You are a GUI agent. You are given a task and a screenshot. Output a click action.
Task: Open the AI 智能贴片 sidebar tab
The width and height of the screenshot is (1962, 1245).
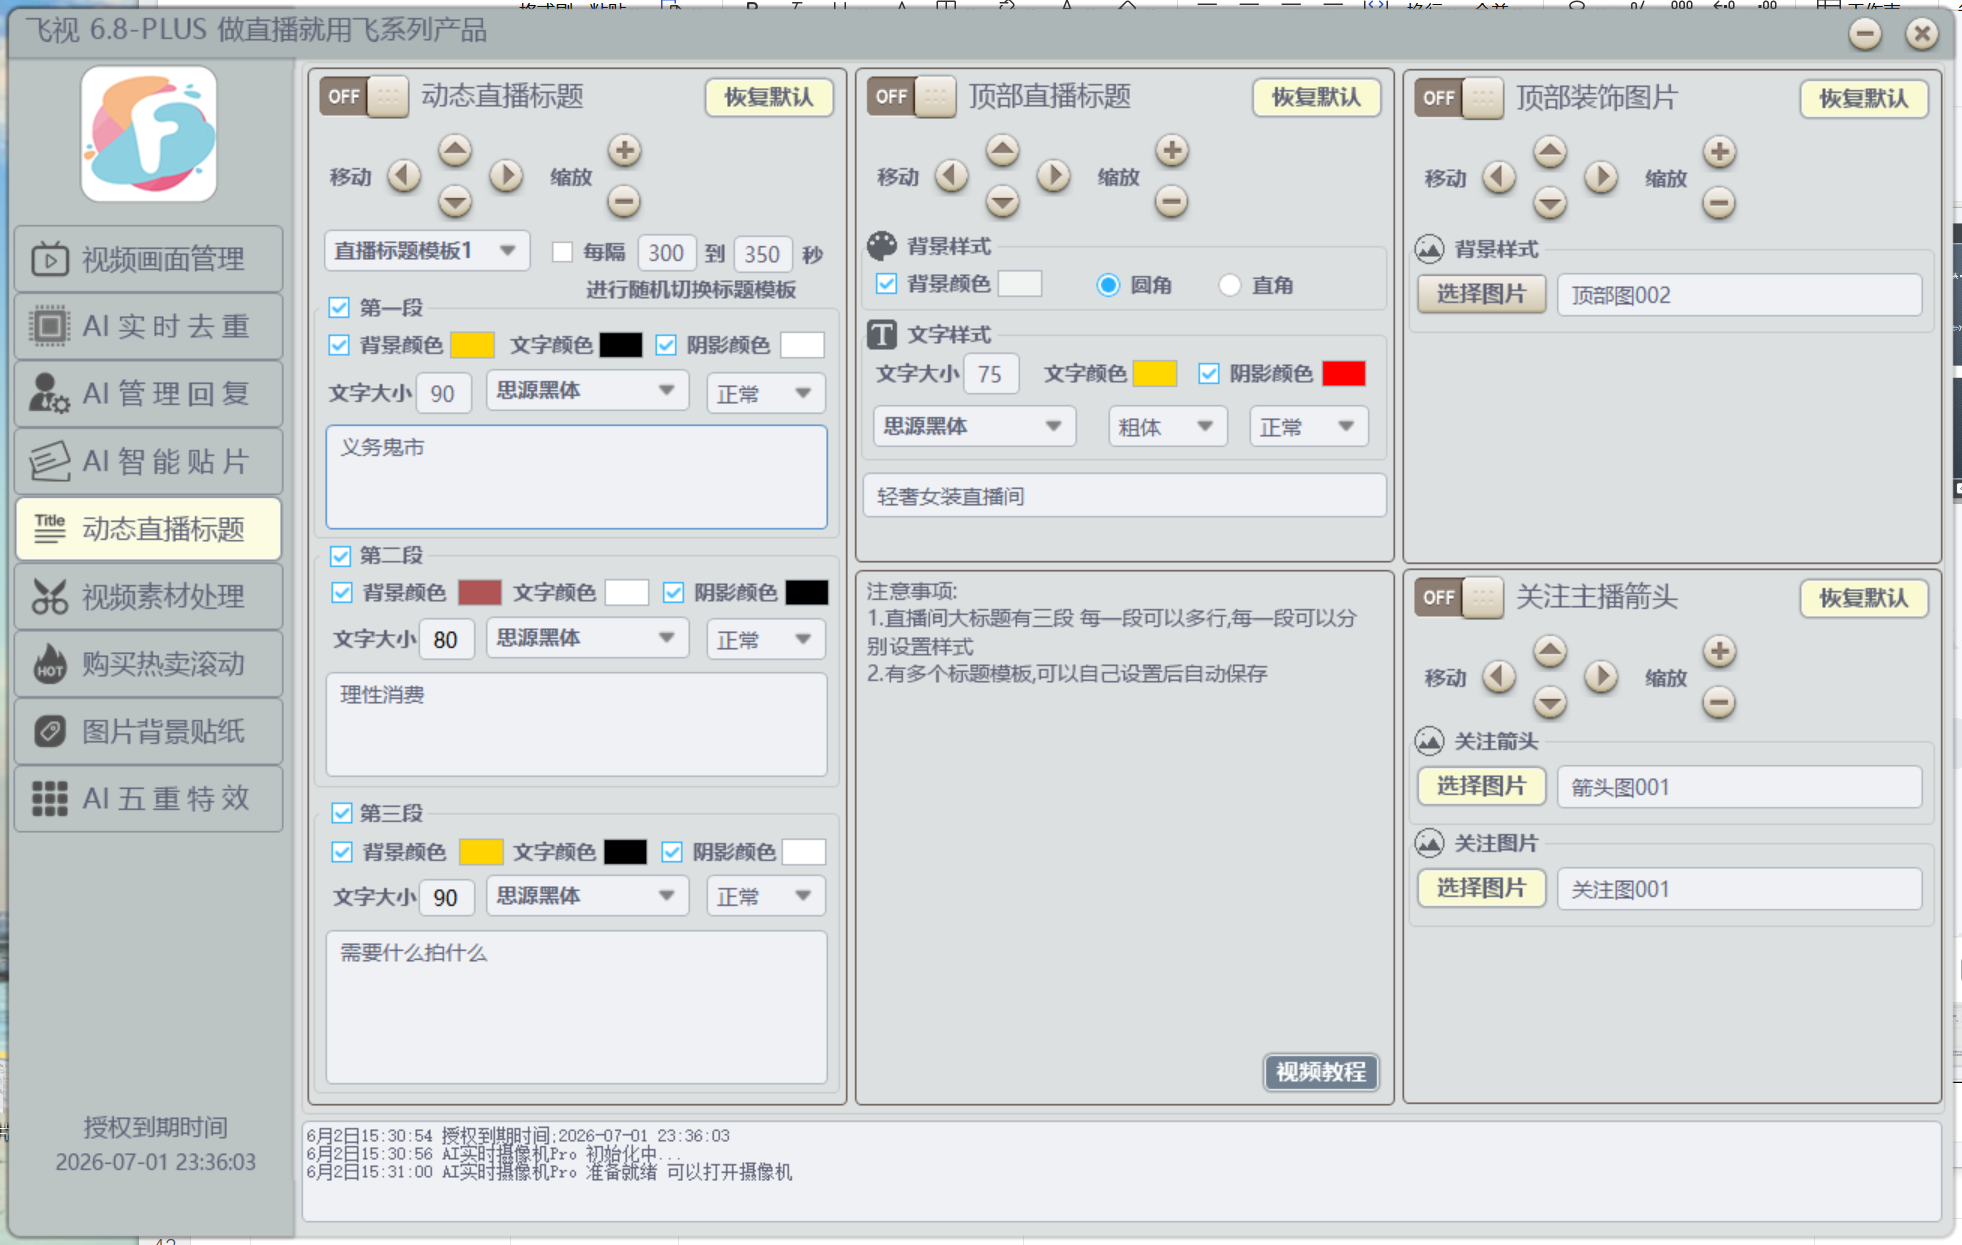pyautogui.click(x=149, y=461)
